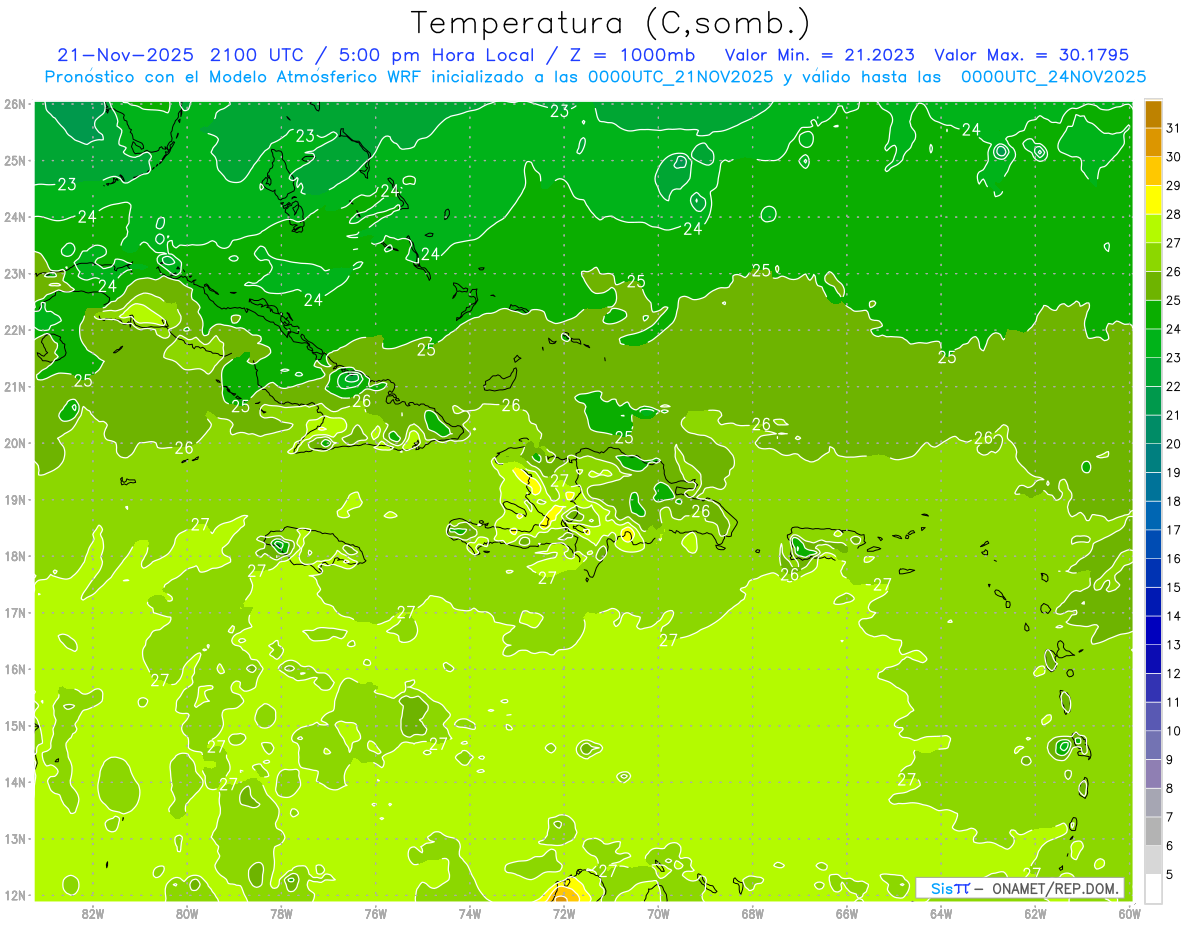Click the '74W' longitude axis label
This screenshot has width=1200, height=927.
tap(469, 913)
